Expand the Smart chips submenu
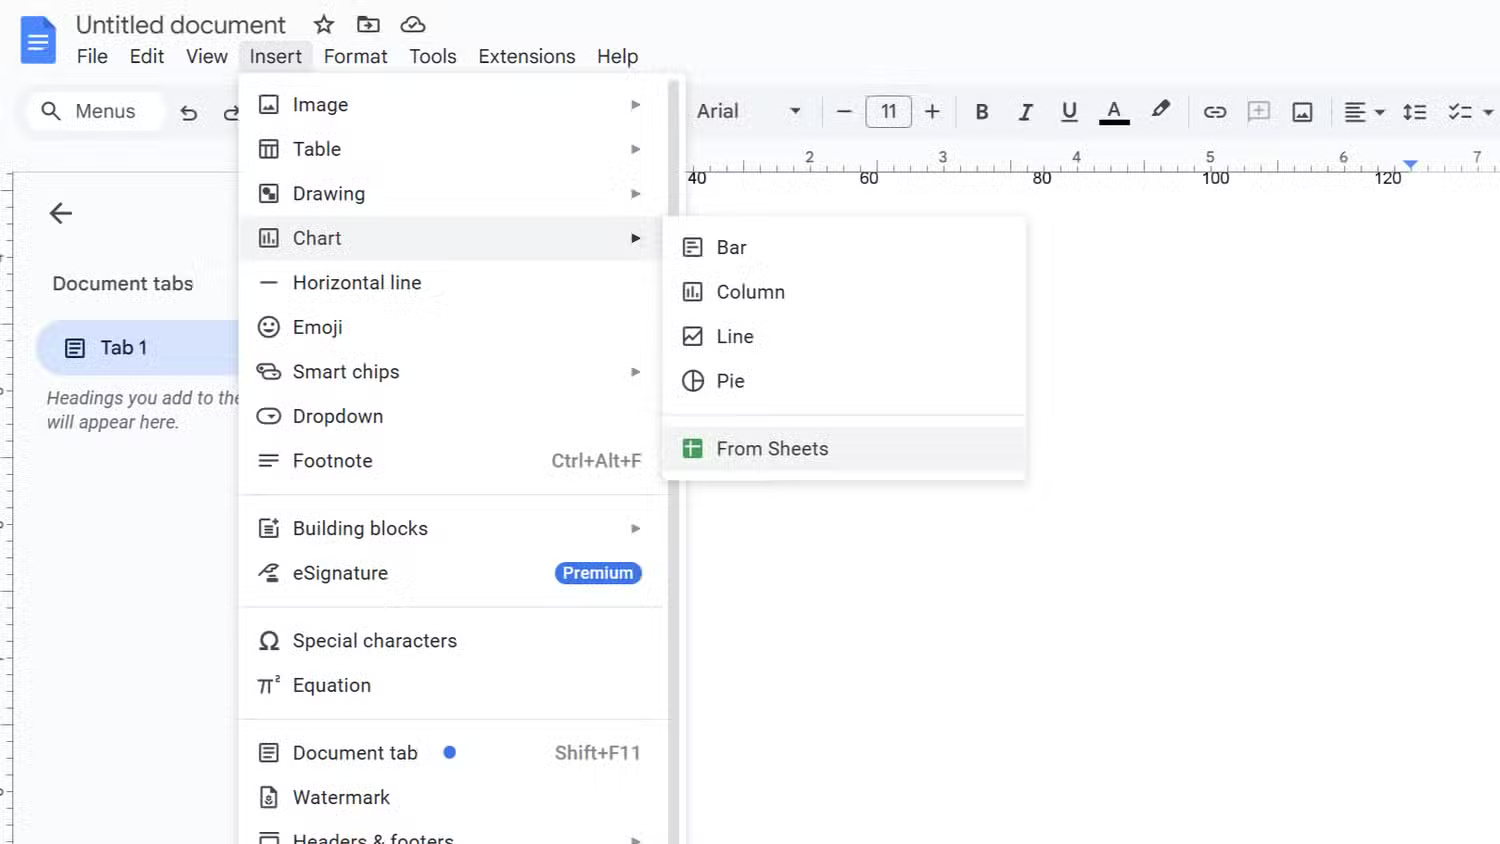1500x844 pixels. [x=452, y=372]
